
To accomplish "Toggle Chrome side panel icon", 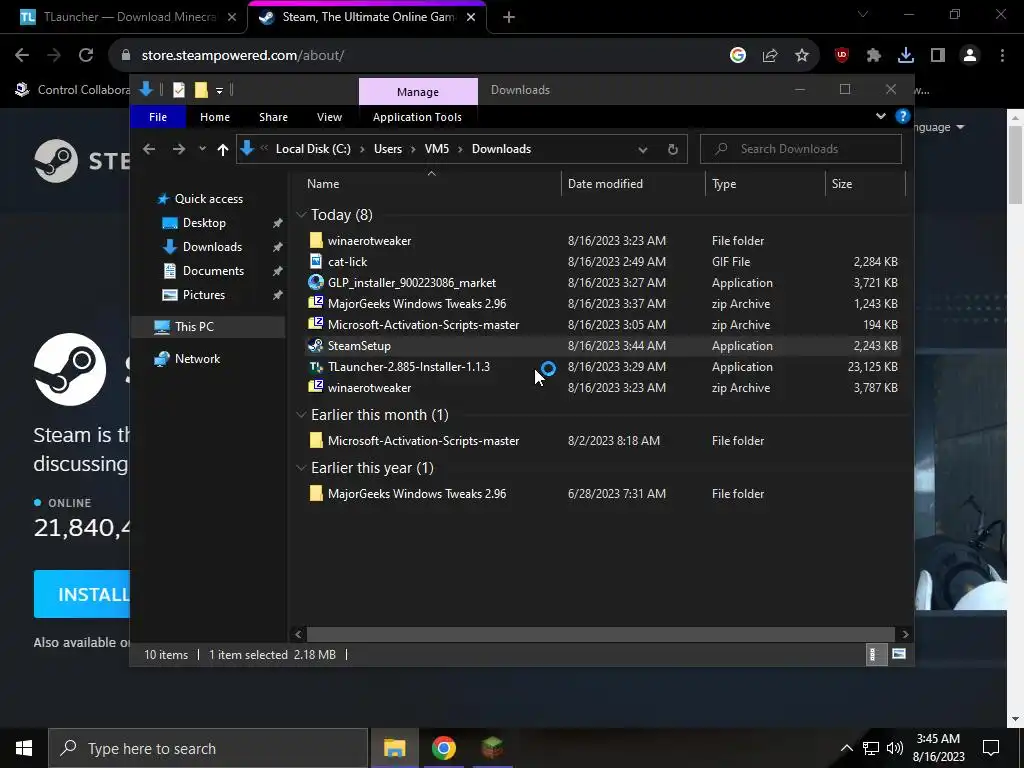I will coord(938,56).
